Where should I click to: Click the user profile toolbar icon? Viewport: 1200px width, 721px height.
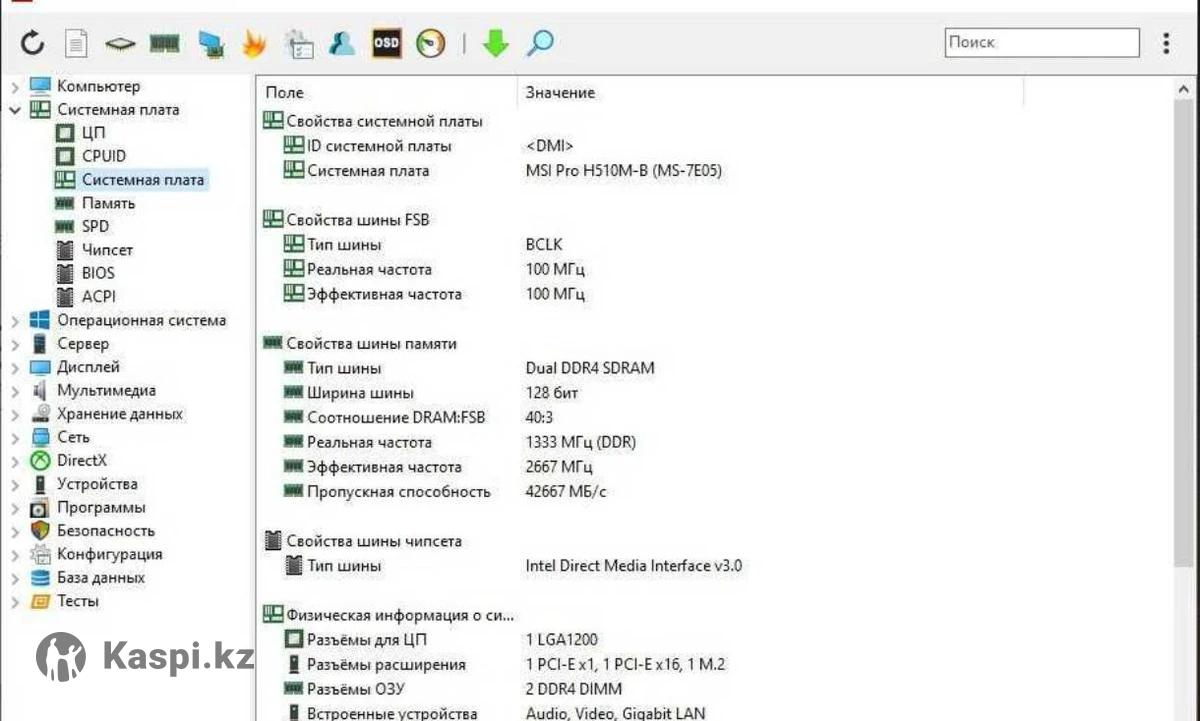pos(342,43)
